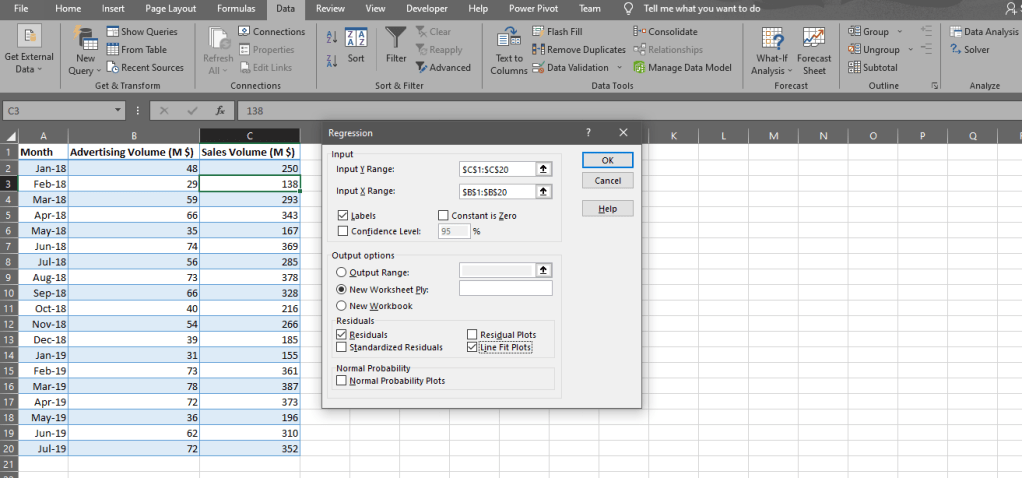Select the Output Range radio button
The height and width of the screenshot is (478, 1022).
[x=343, y=272]
